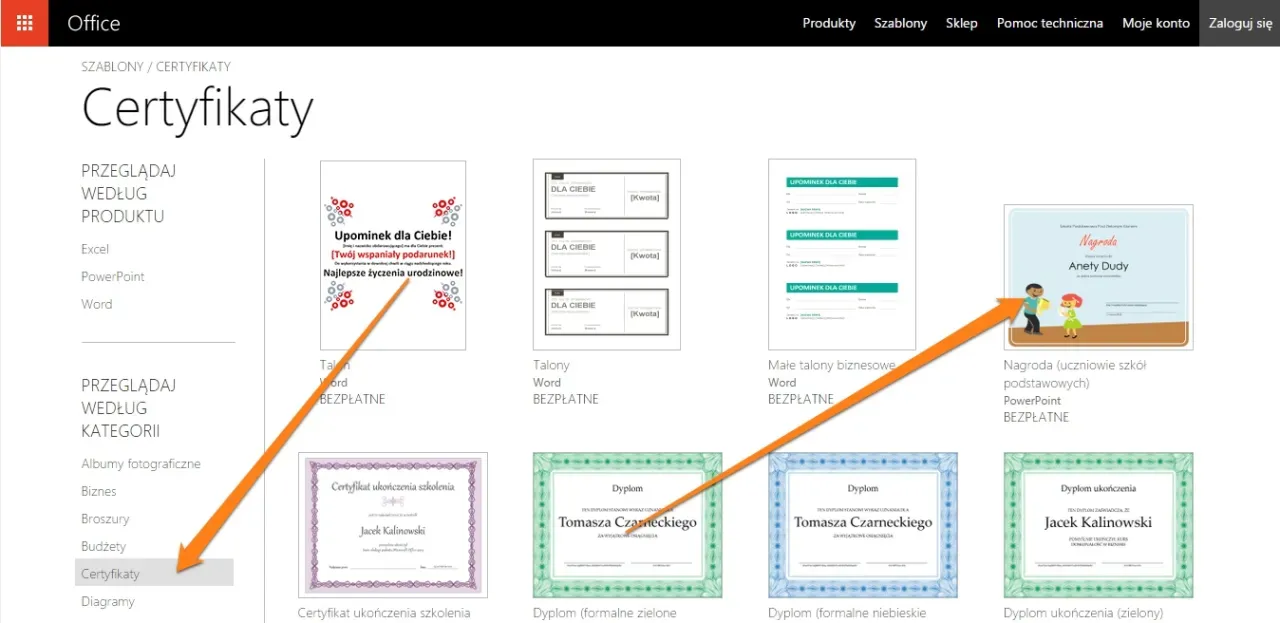The height and width of the screenshot is (623, 1280).
Task: Open the teal Małe talony biznesowe thumbnail
Action: click(x=842, y=255)
